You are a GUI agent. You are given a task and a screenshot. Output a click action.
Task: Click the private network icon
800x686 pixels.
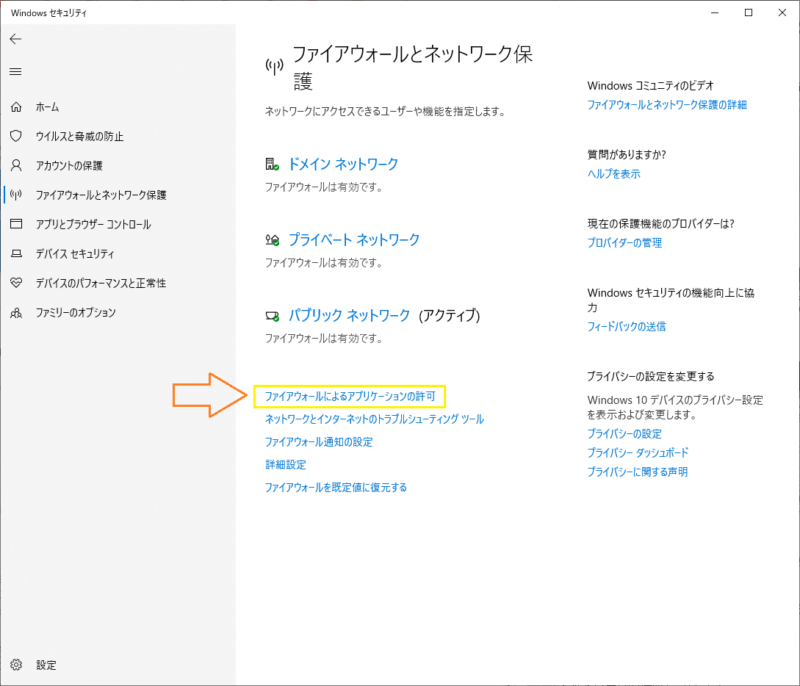point(272,240)
